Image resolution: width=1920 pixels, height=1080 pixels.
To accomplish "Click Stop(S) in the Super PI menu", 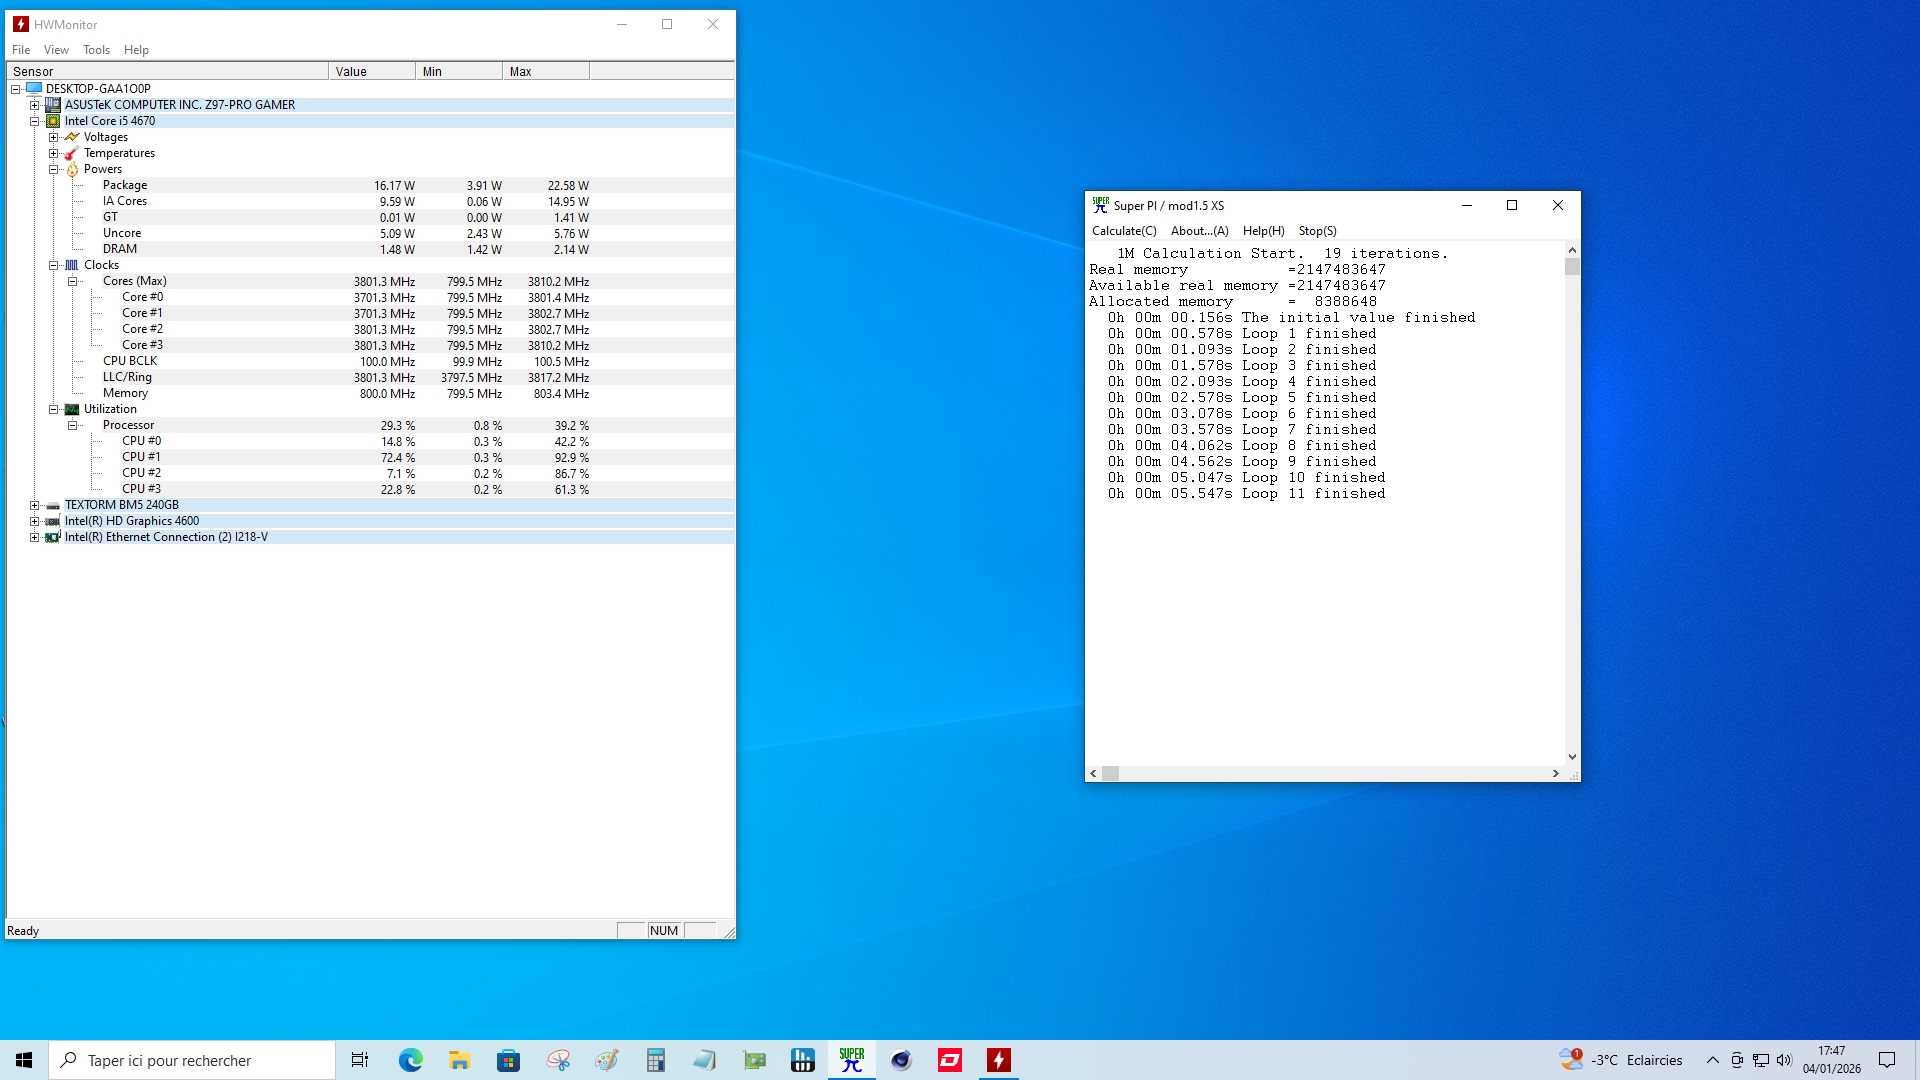I will (1317, 231).
